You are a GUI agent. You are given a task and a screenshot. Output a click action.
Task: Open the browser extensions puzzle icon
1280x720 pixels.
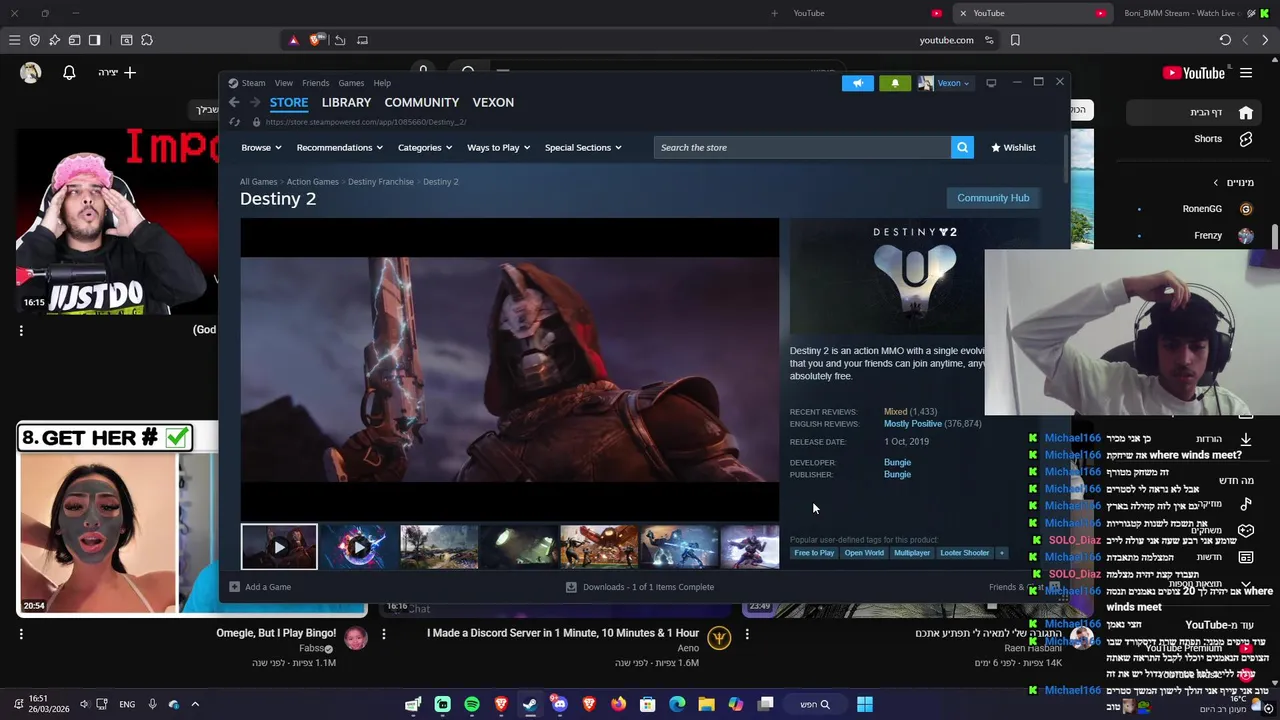(x=147, y=40)
